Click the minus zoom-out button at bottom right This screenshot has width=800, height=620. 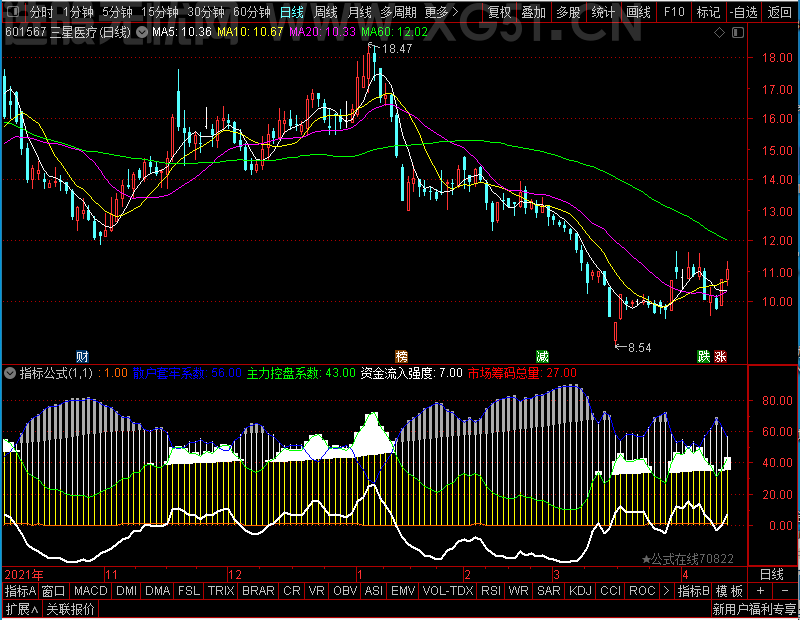coord(784,590)
